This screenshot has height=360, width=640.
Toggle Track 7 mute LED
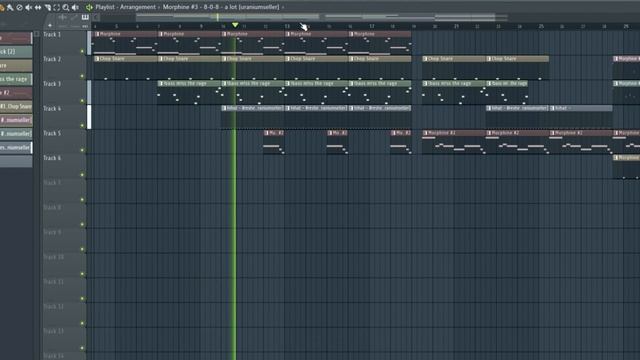pyautogui.click(x=82, y=200)
